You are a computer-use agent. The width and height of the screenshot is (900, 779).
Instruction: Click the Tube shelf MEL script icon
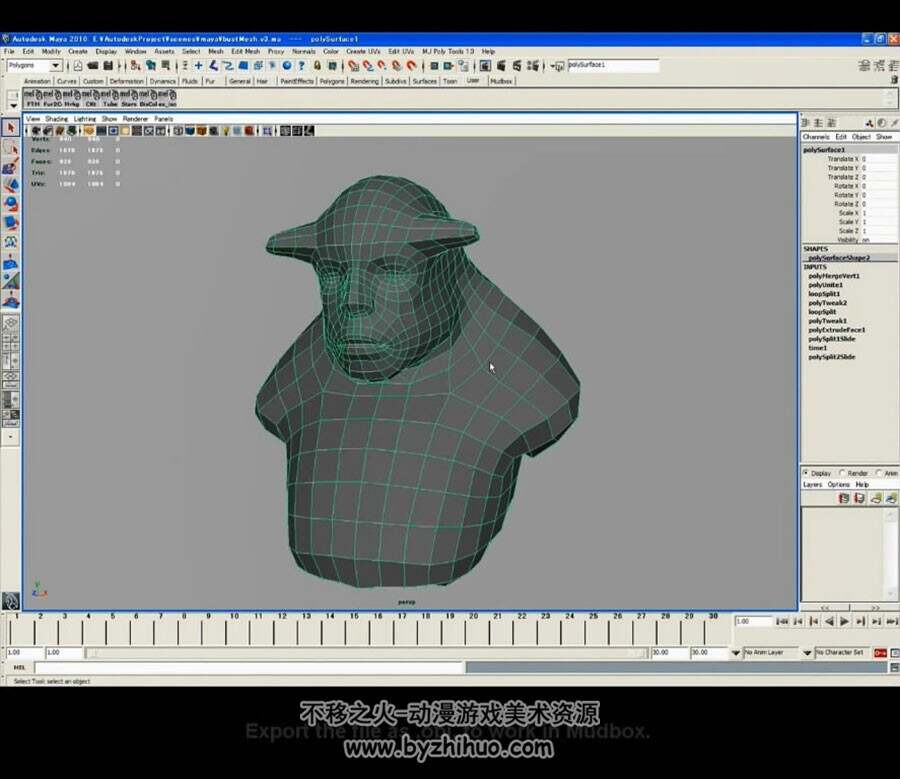110,98
